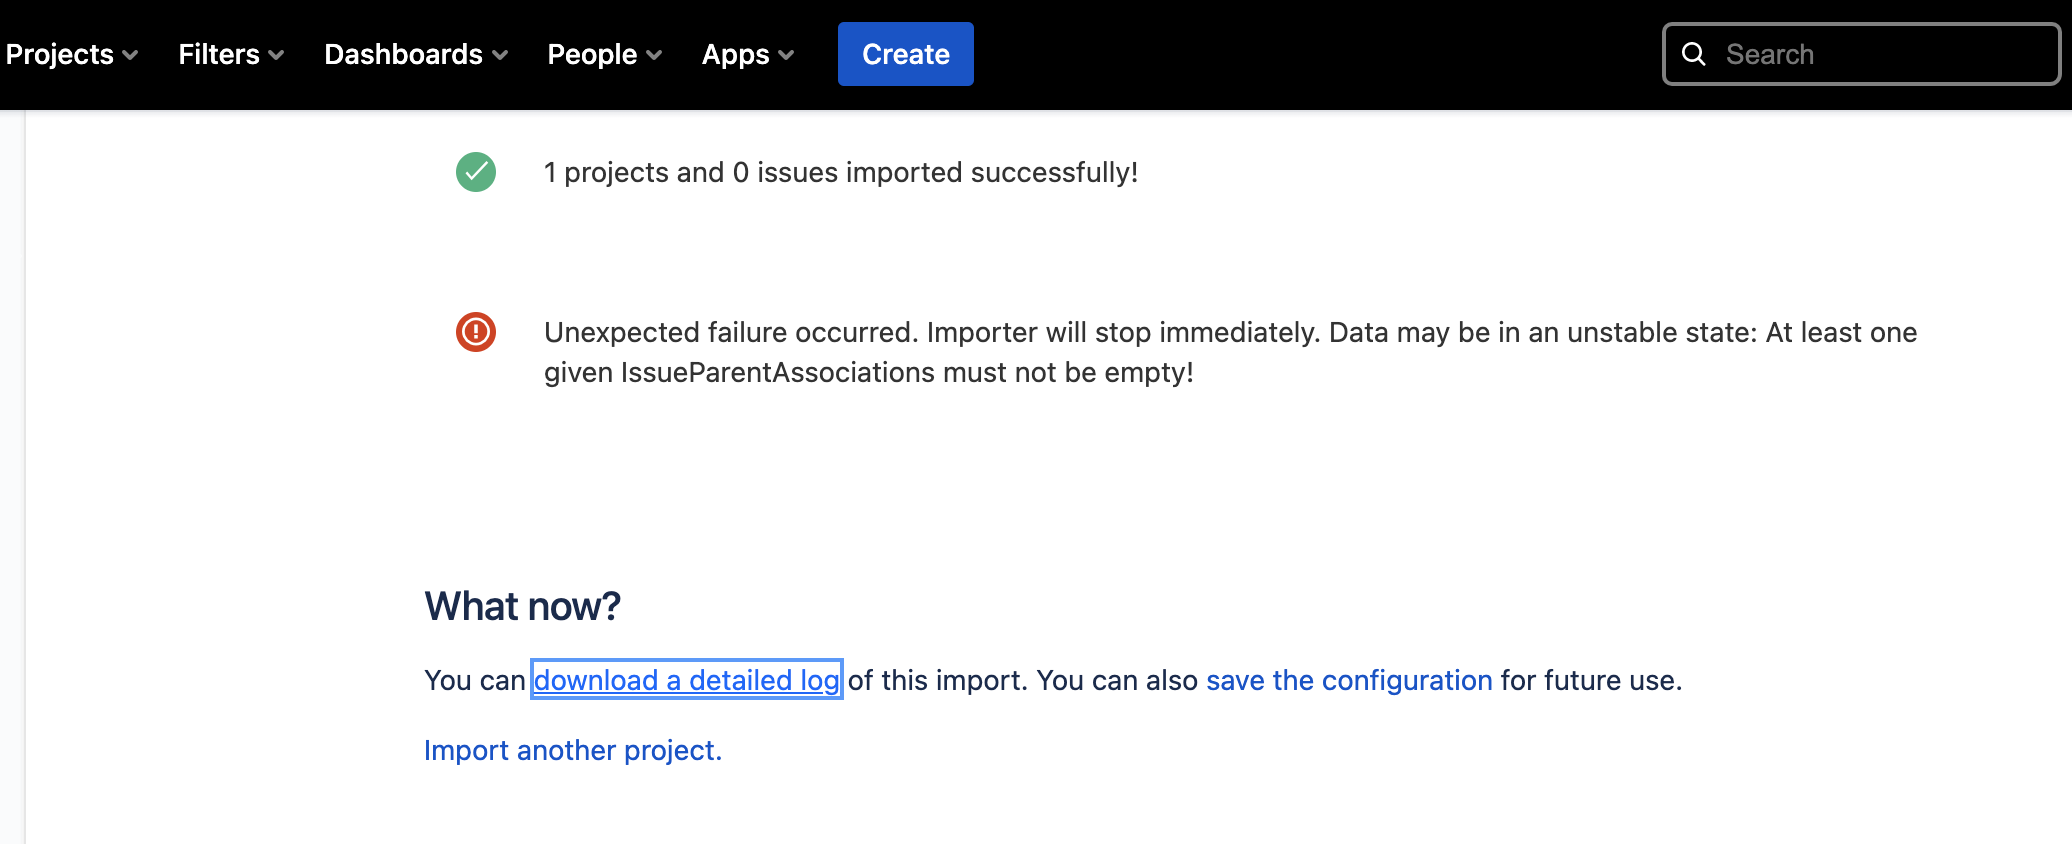Image resolution: width=2072 pixels, height=844 pixels.
Task: Click the 'imported successfully' message text
Action: tap(841, 172)
